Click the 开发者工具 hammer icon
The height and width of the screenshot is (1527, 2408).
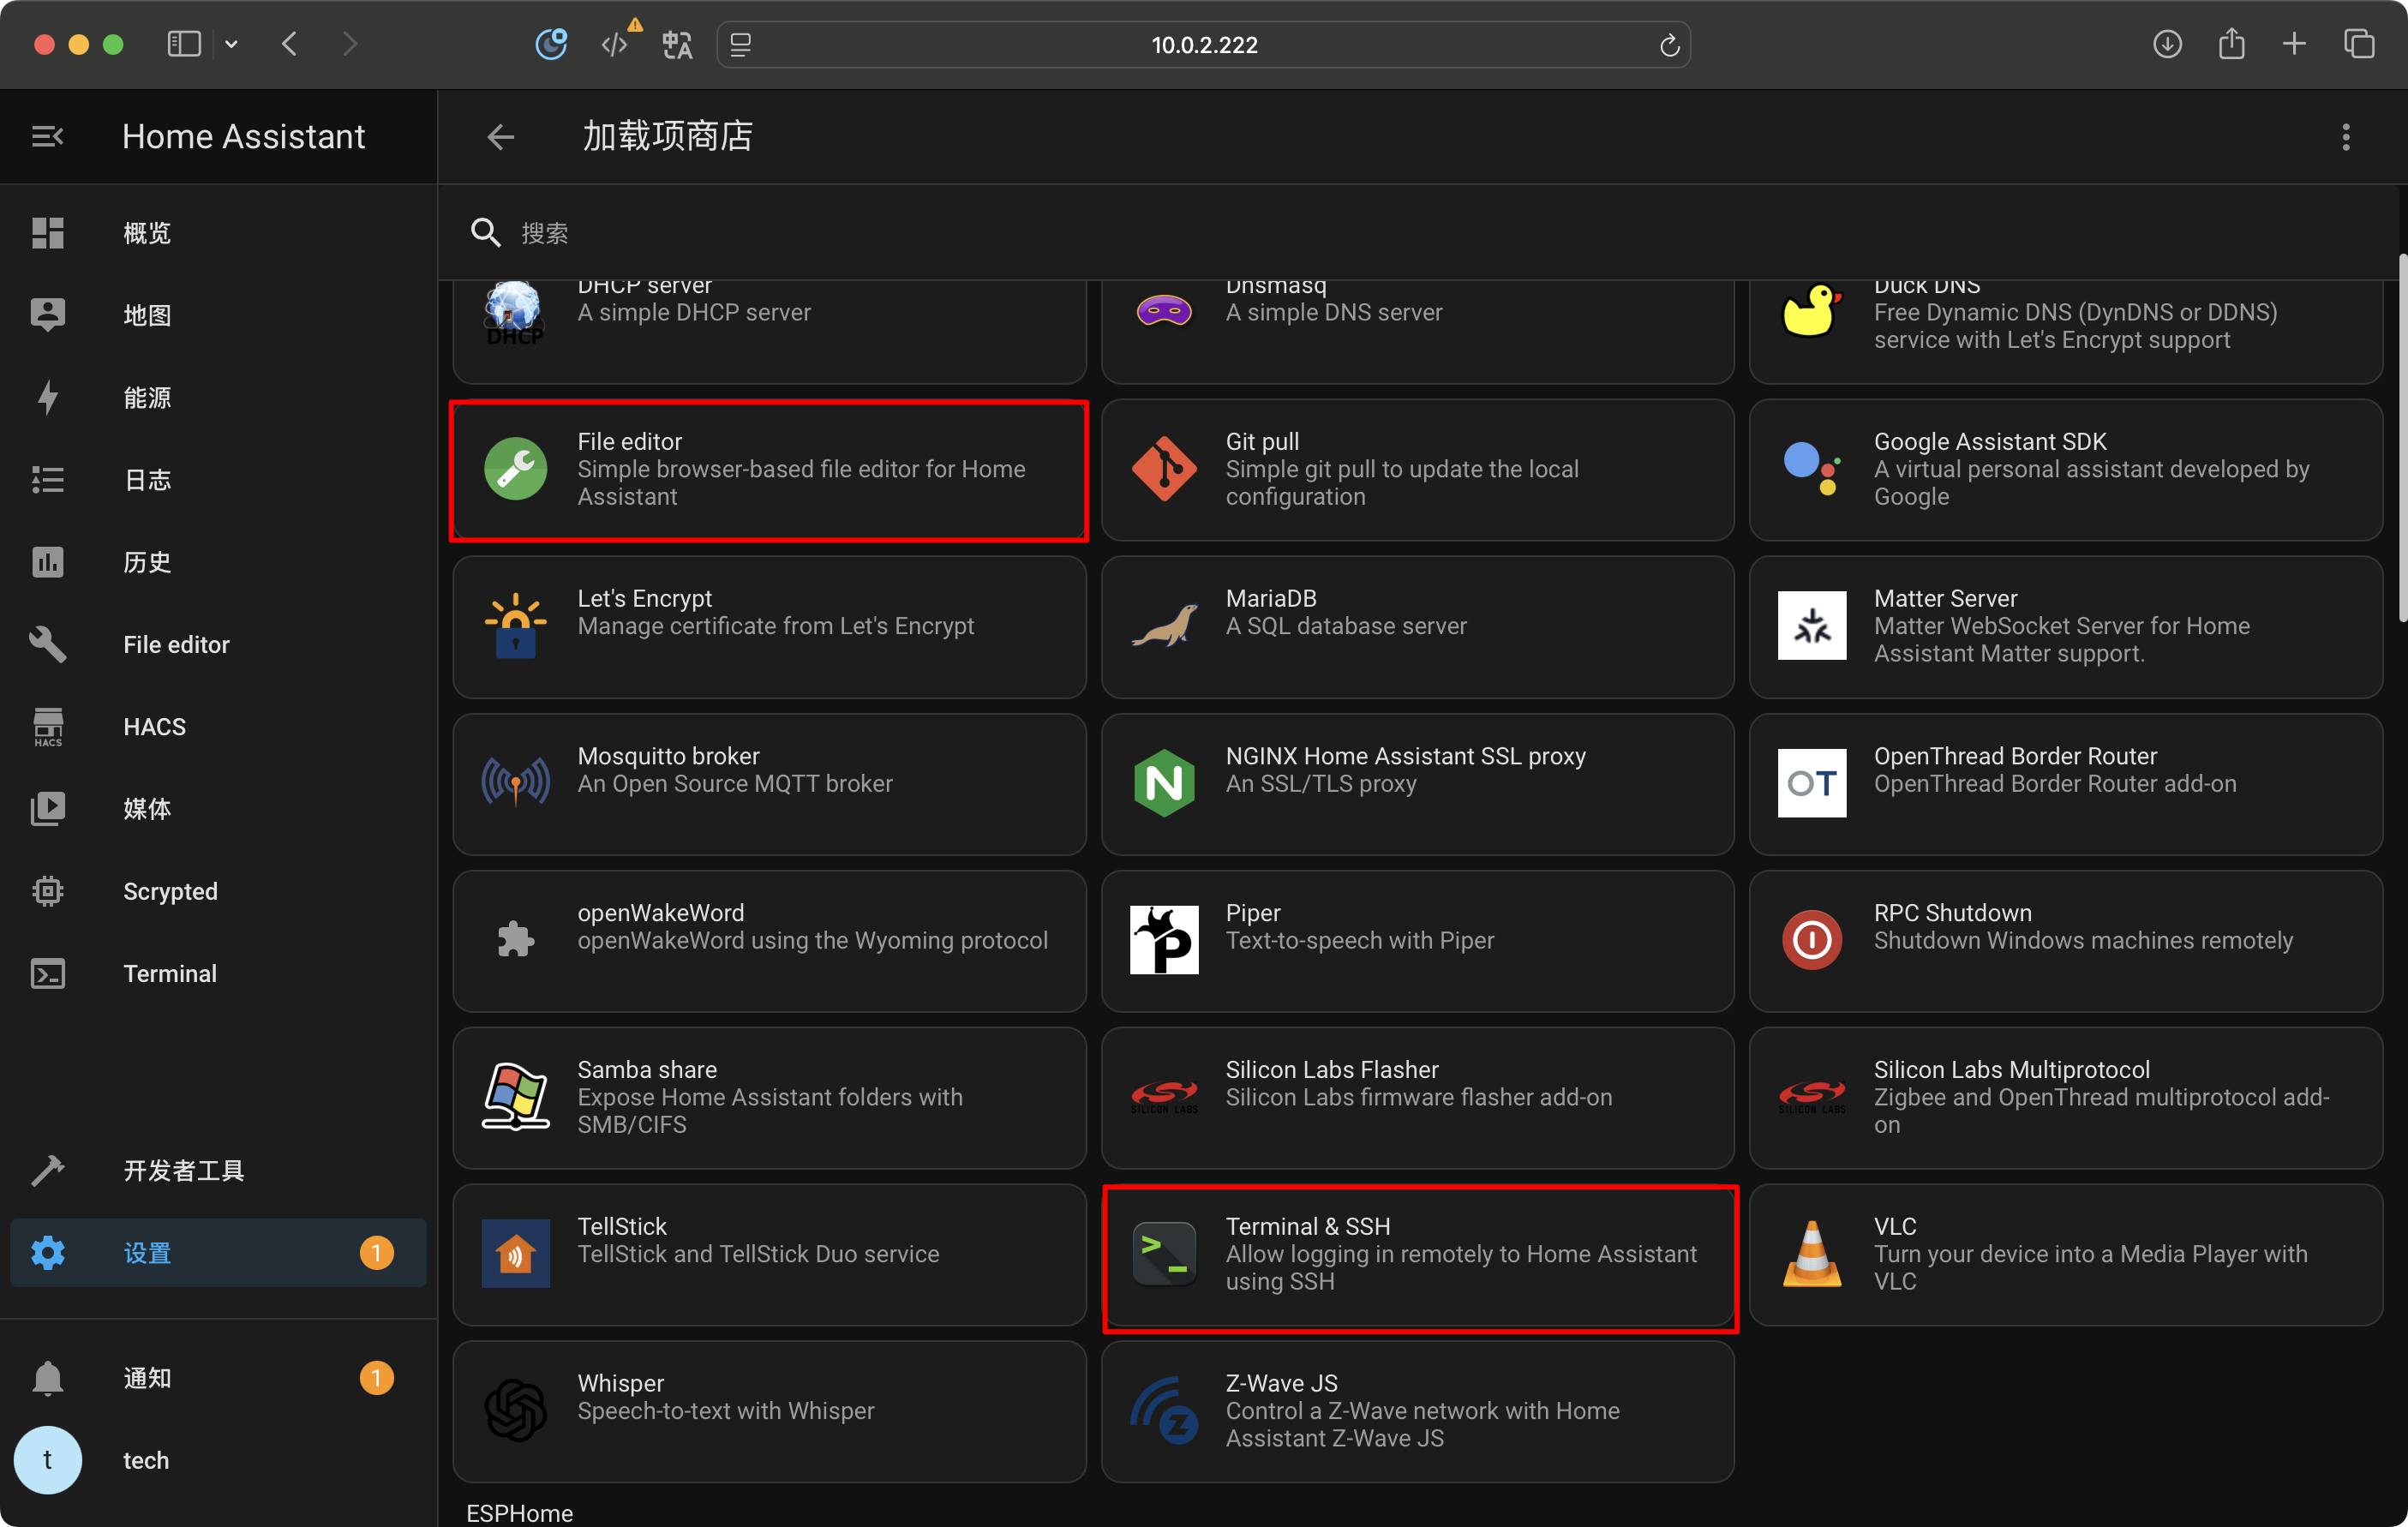(47, 1170)
